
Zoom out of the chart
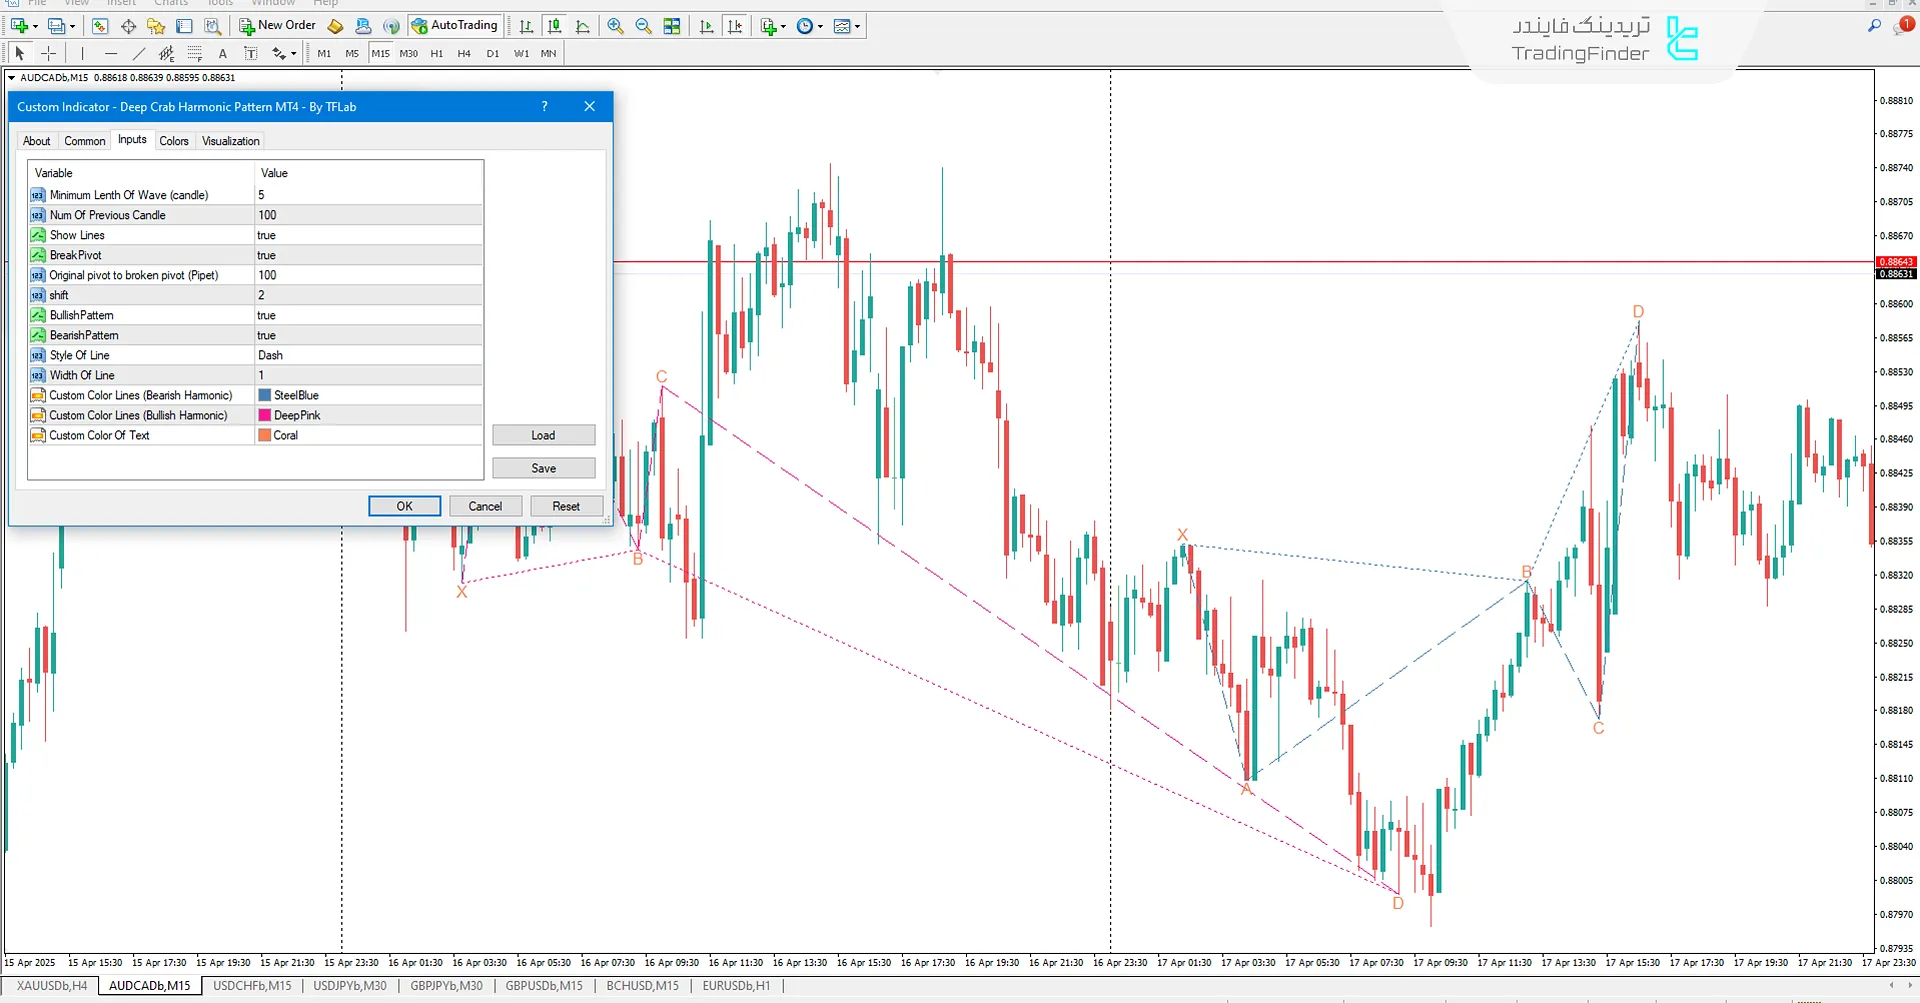tap(644, 27)
